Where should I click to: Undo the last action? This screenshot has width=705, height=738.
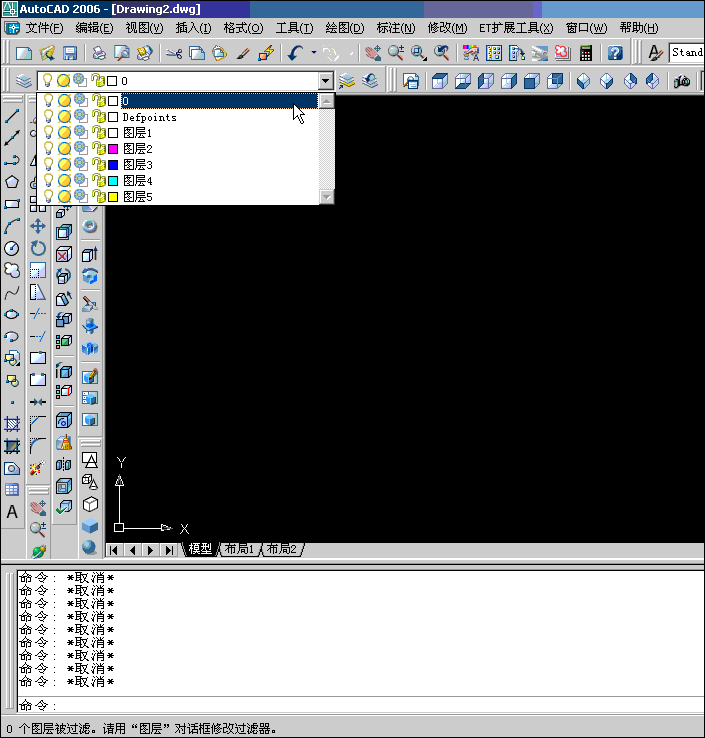pos(295,53)
